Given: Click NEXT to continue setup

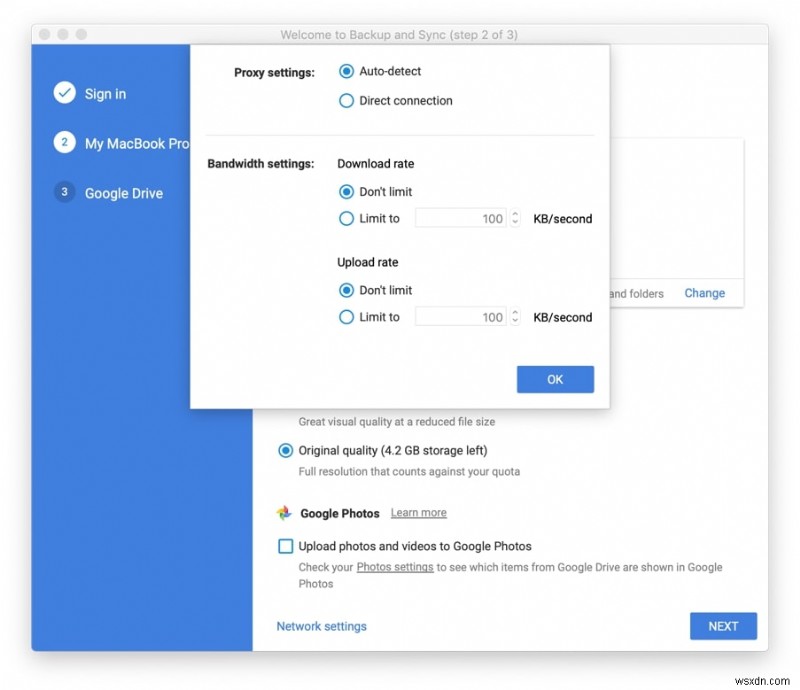Looking at the screenshot, I should tap(723, 625).
